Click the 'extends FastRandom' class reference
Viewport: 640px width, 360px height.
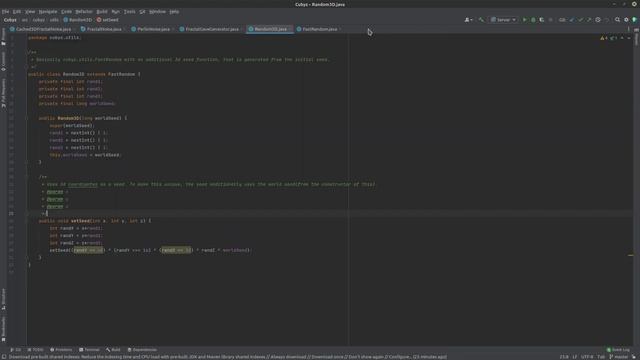pyautogui.click(x=121, y=74)
